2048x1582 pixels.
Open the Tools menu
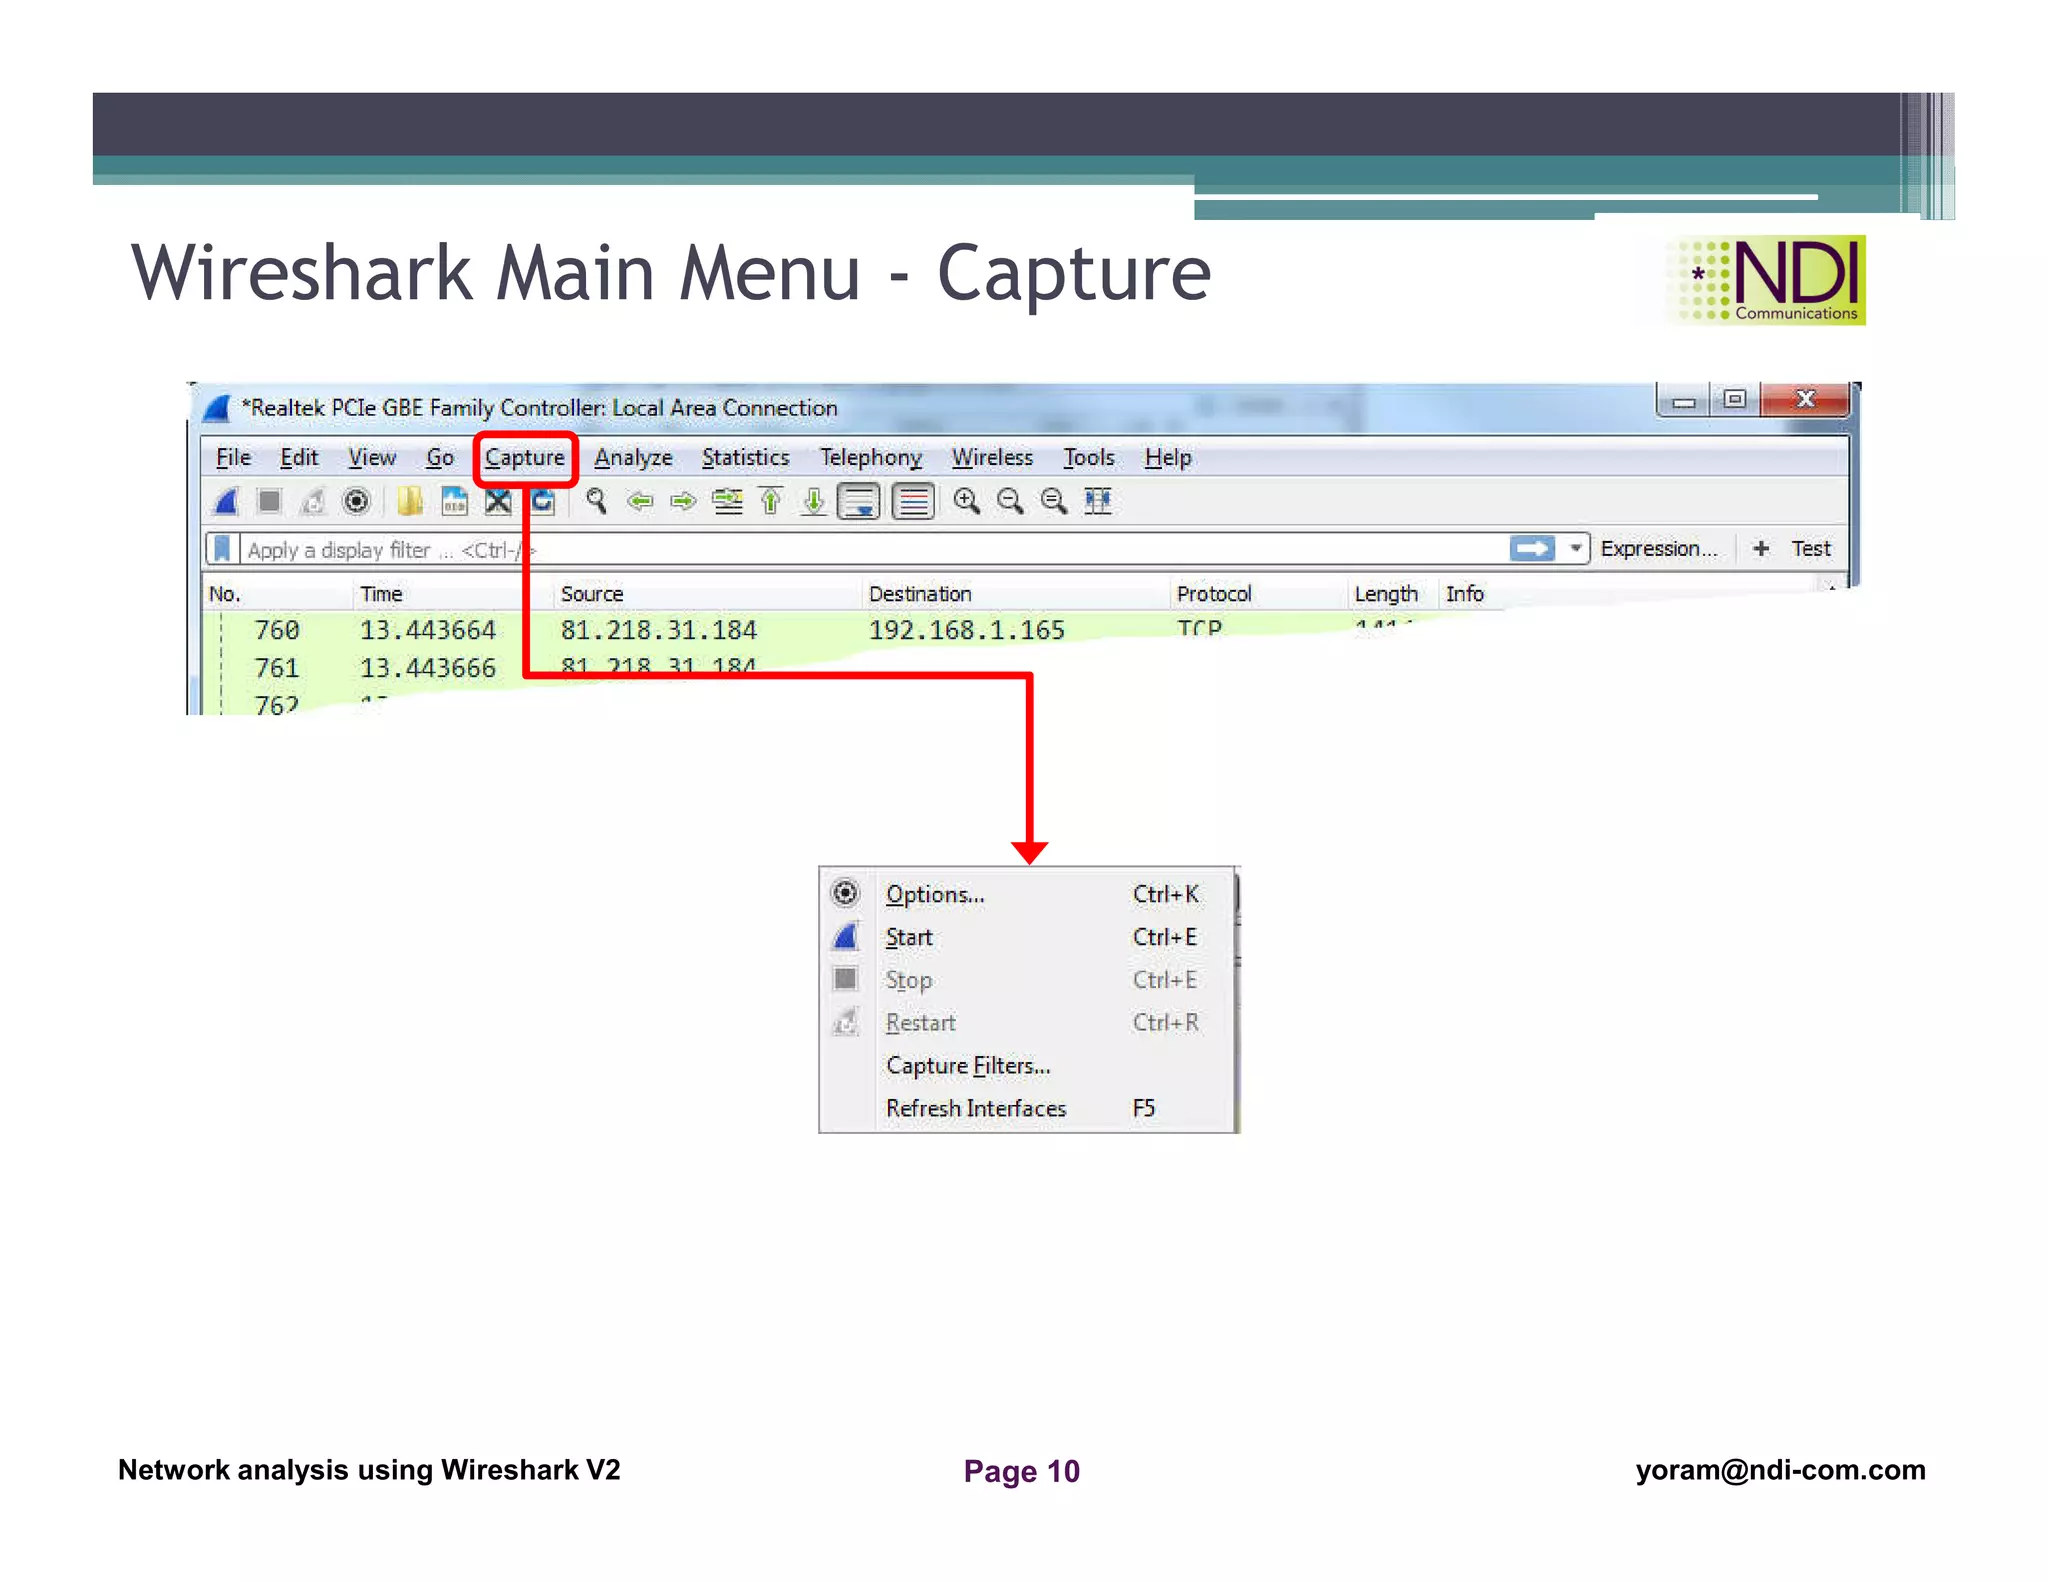pyautogui.click(x=1088, y=458)
